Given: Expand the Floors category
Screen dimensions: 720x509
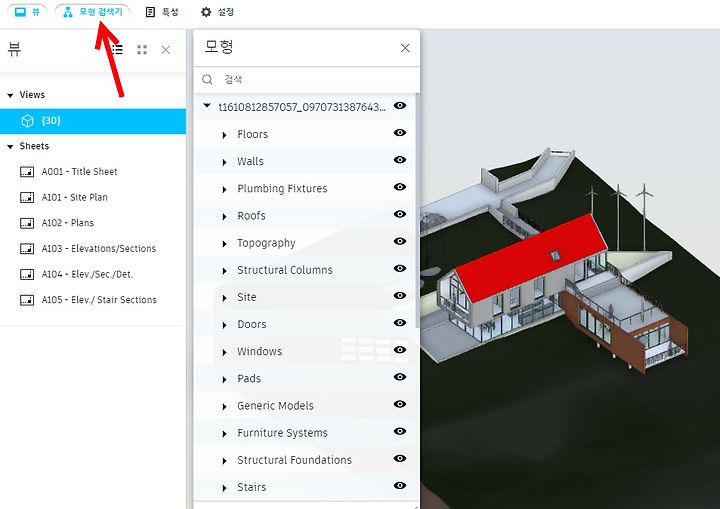Looking at the screenshot, I should click(x=224, y=135).
